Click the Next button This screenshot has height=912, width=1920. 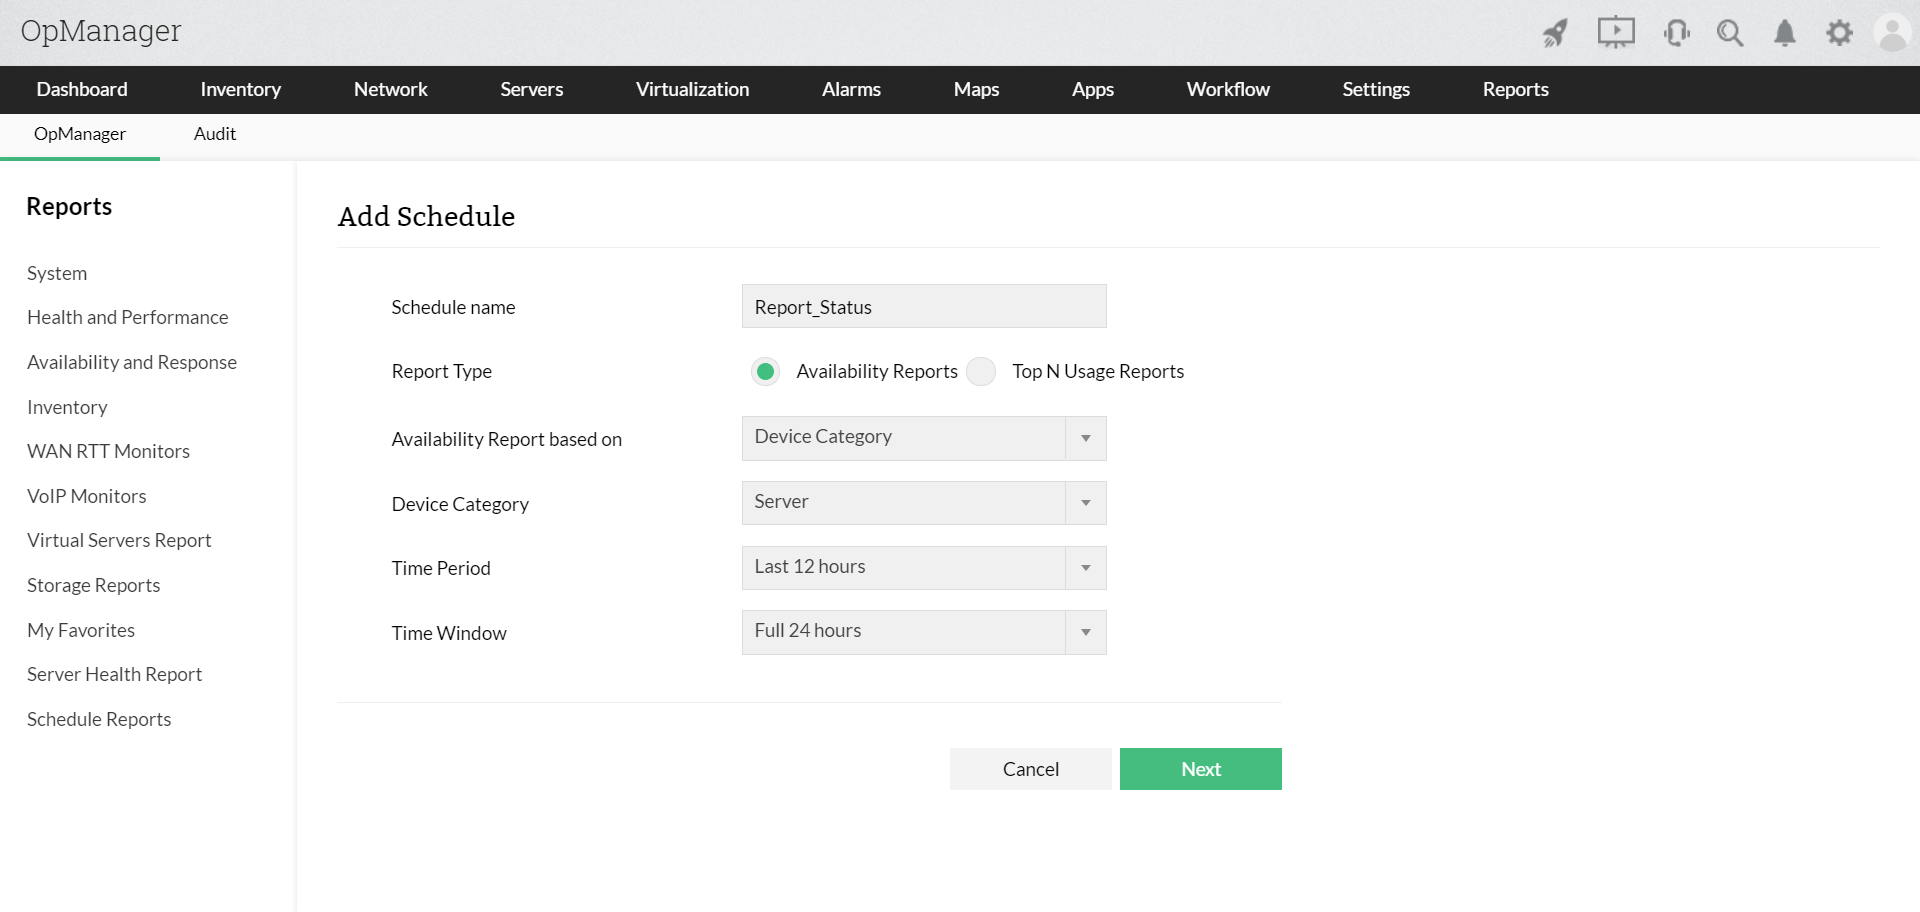pyautogui.click(x=1200, y=768)
